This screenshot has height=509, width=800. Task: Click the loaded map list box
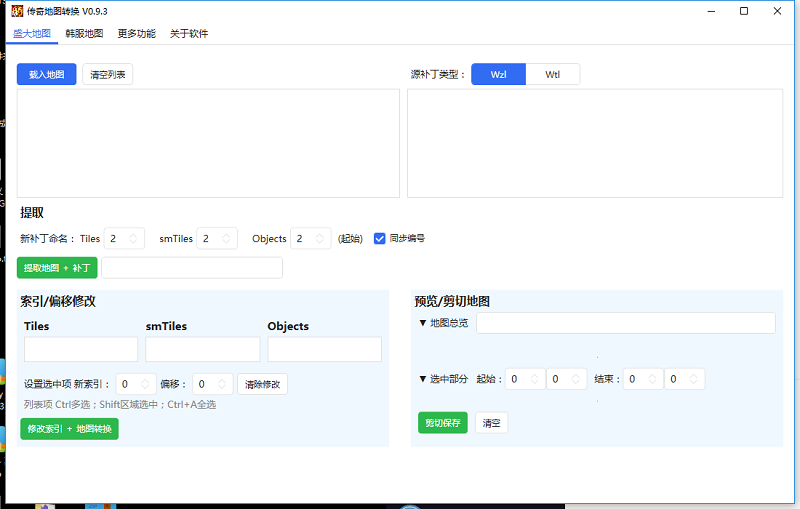[x=208, y=143]
